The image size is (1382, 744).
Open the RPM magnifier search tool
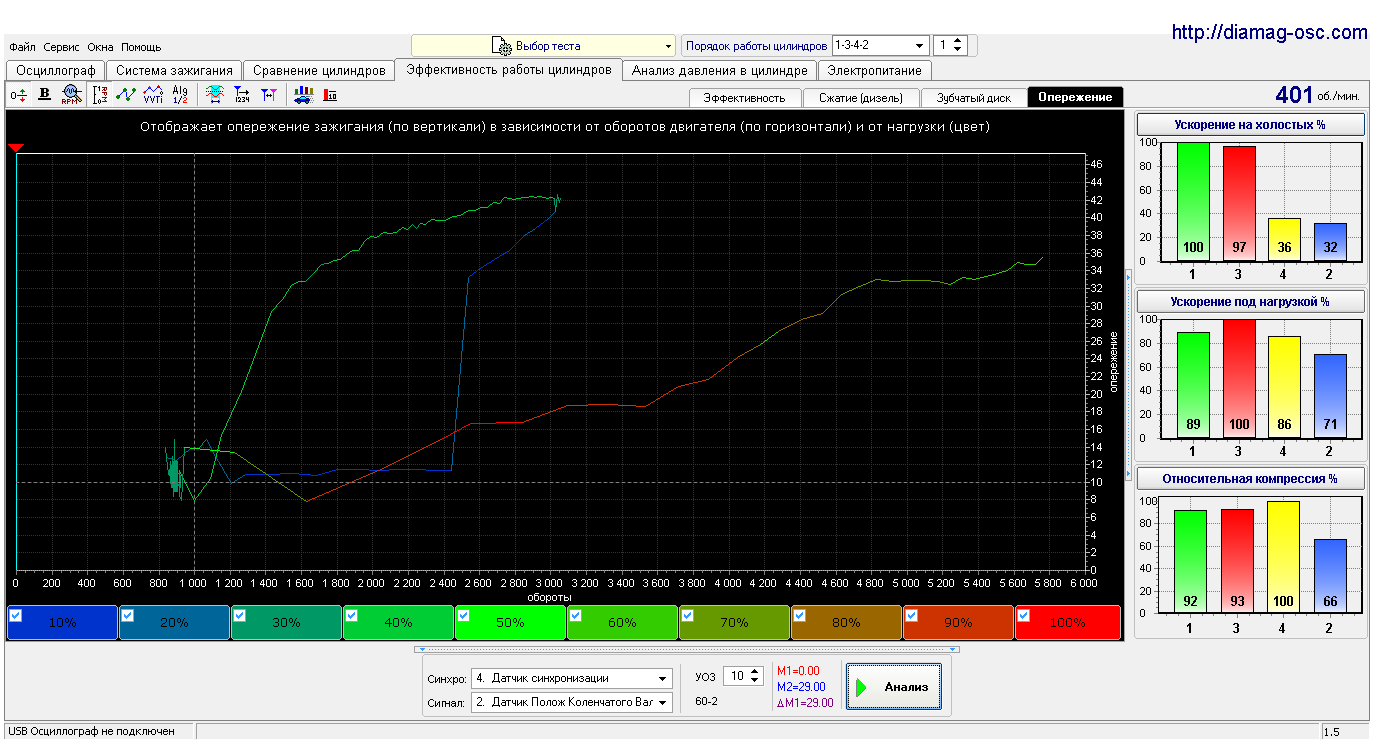pos(70,95)
